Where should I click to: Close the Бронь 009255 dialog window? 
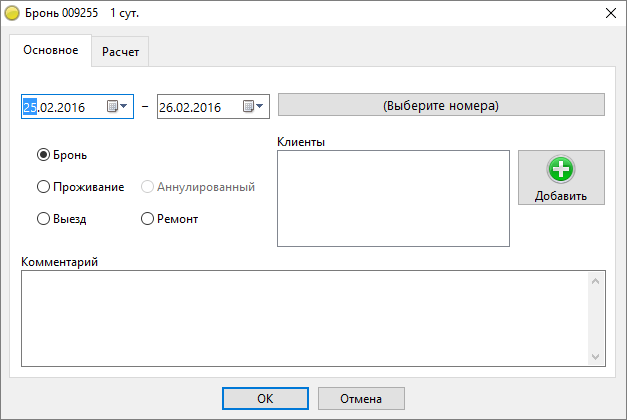click(610, 13)
